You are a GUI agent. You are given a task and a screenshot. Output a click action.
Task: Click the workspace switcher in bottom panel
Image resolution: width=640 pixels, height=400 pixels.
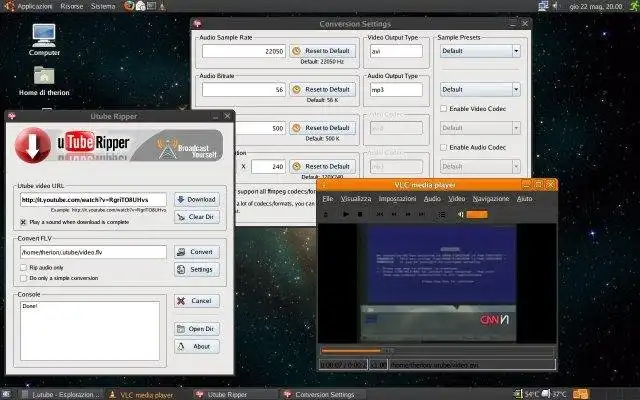(581, 394)
